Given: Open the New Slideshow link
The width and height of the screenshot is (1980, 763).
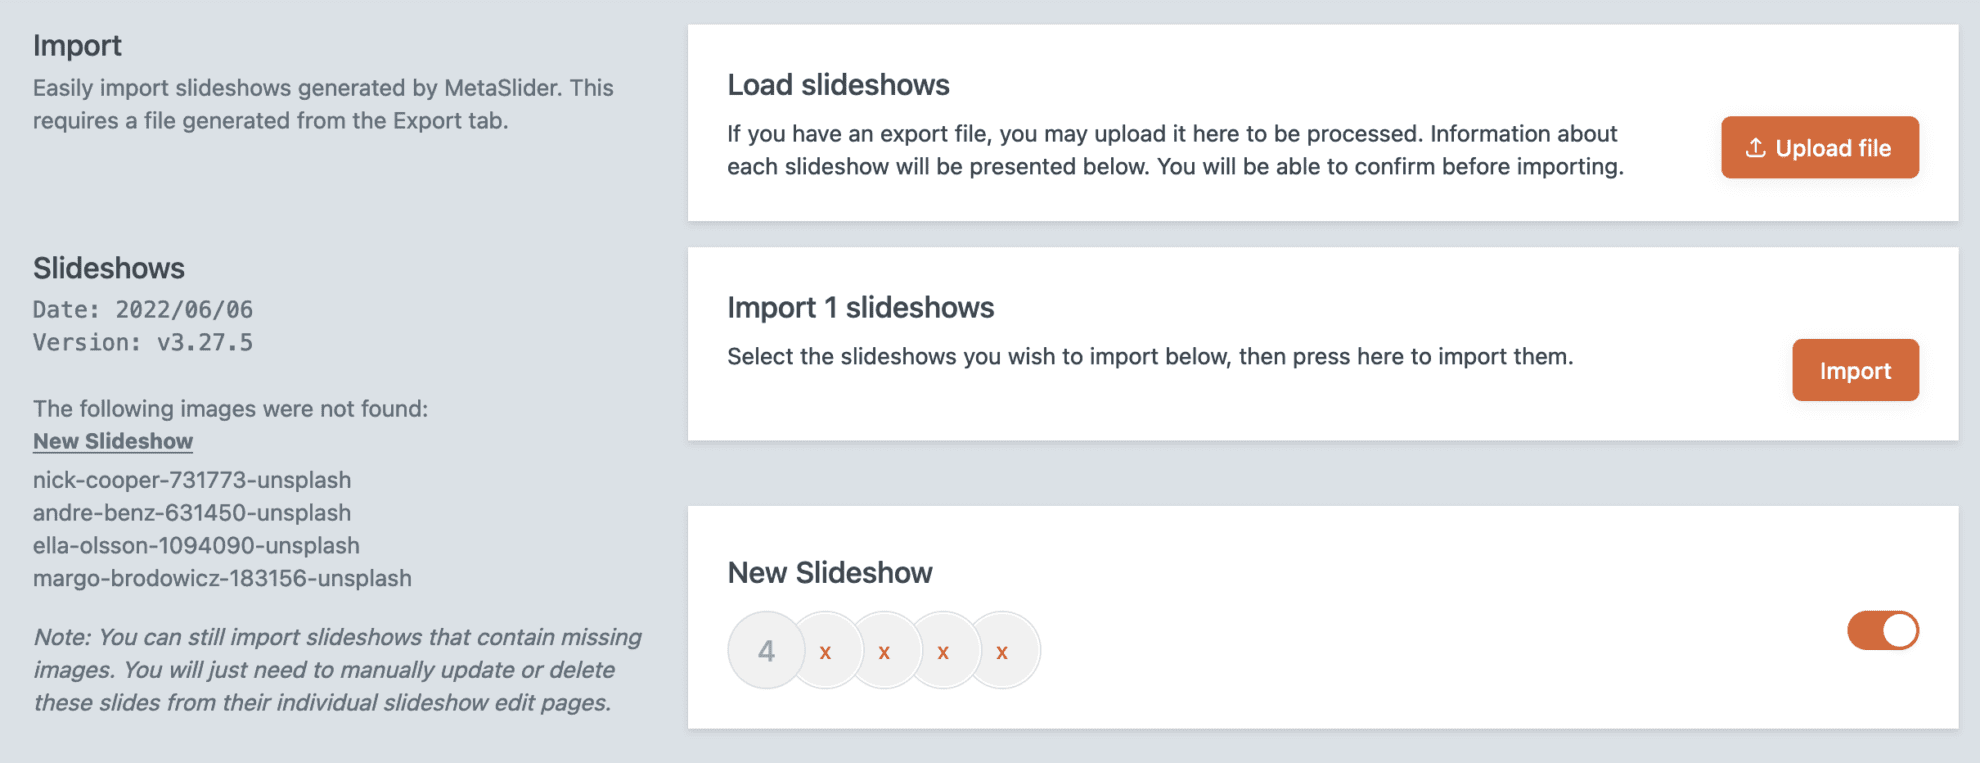Looking at the screenshot, I should (112, 441).
